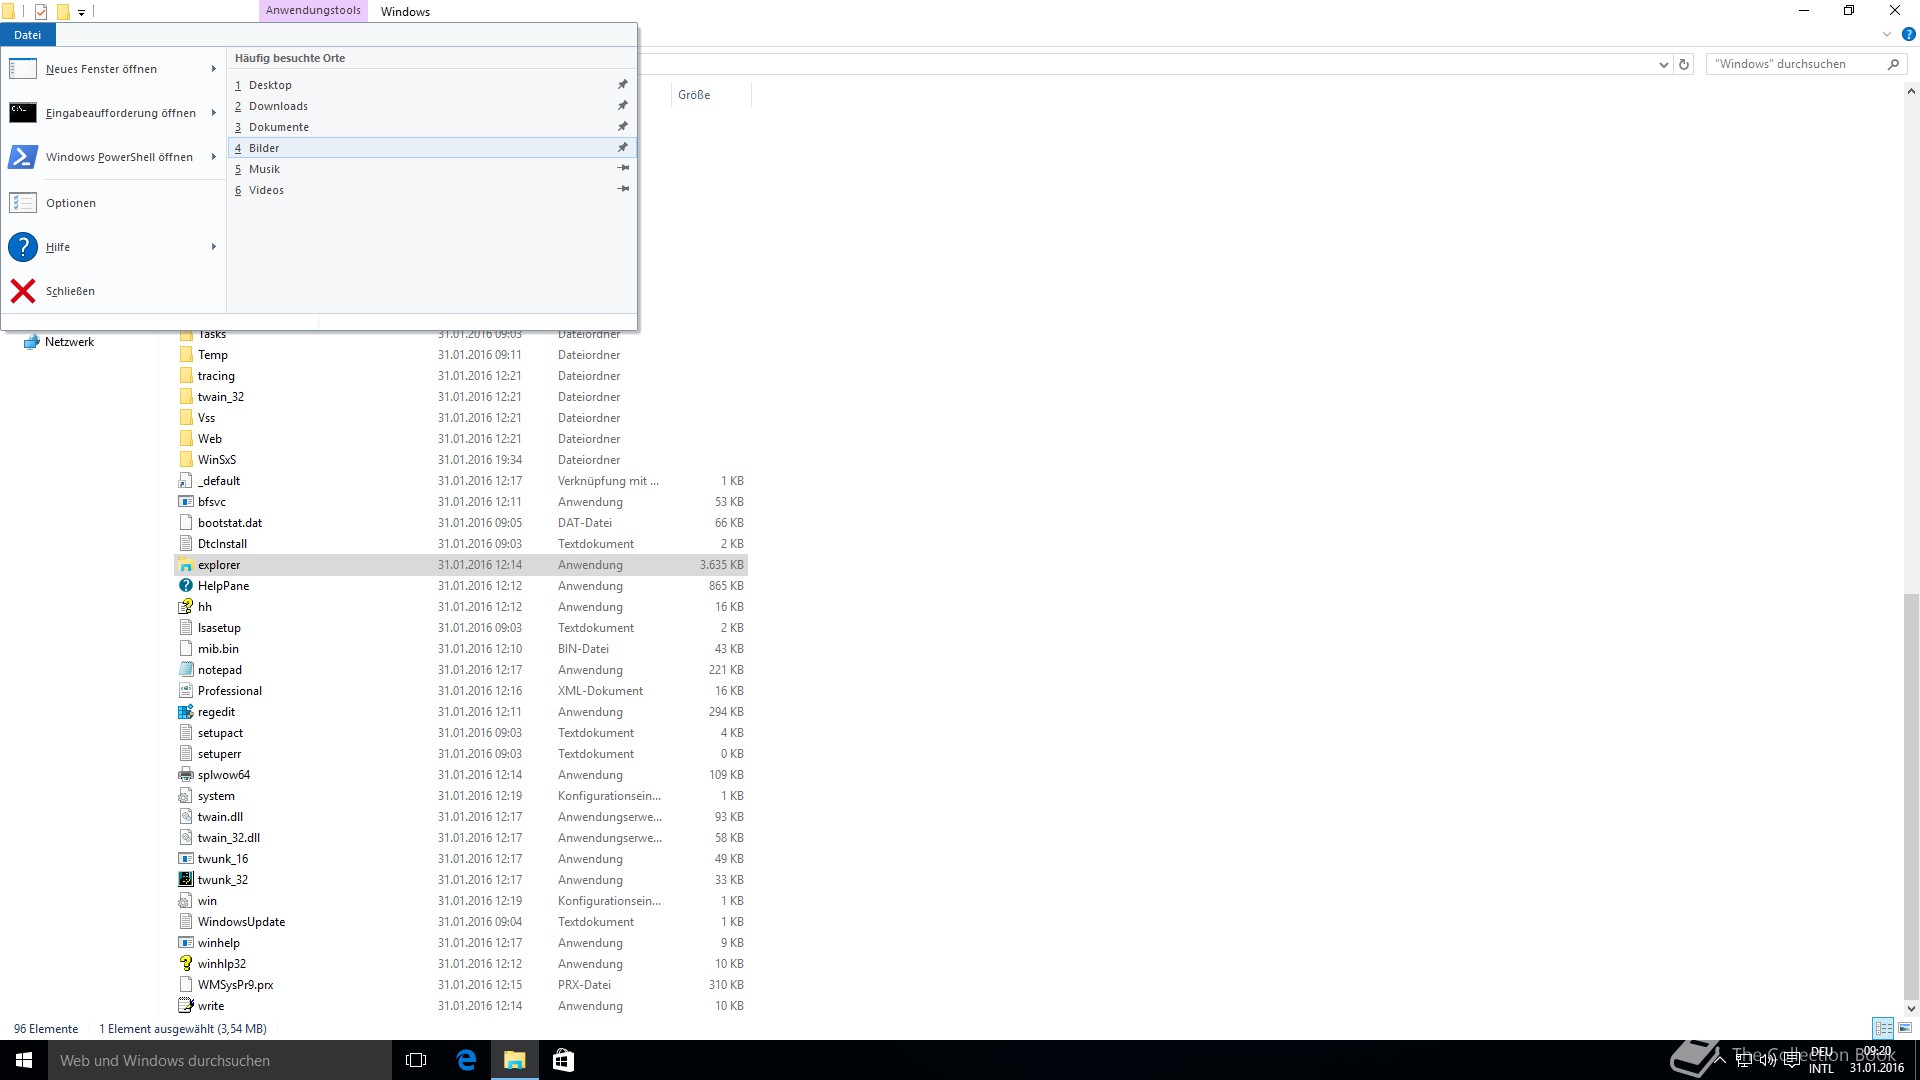
Task: Select the HelpPane application icon
Action: pos(185,586)
